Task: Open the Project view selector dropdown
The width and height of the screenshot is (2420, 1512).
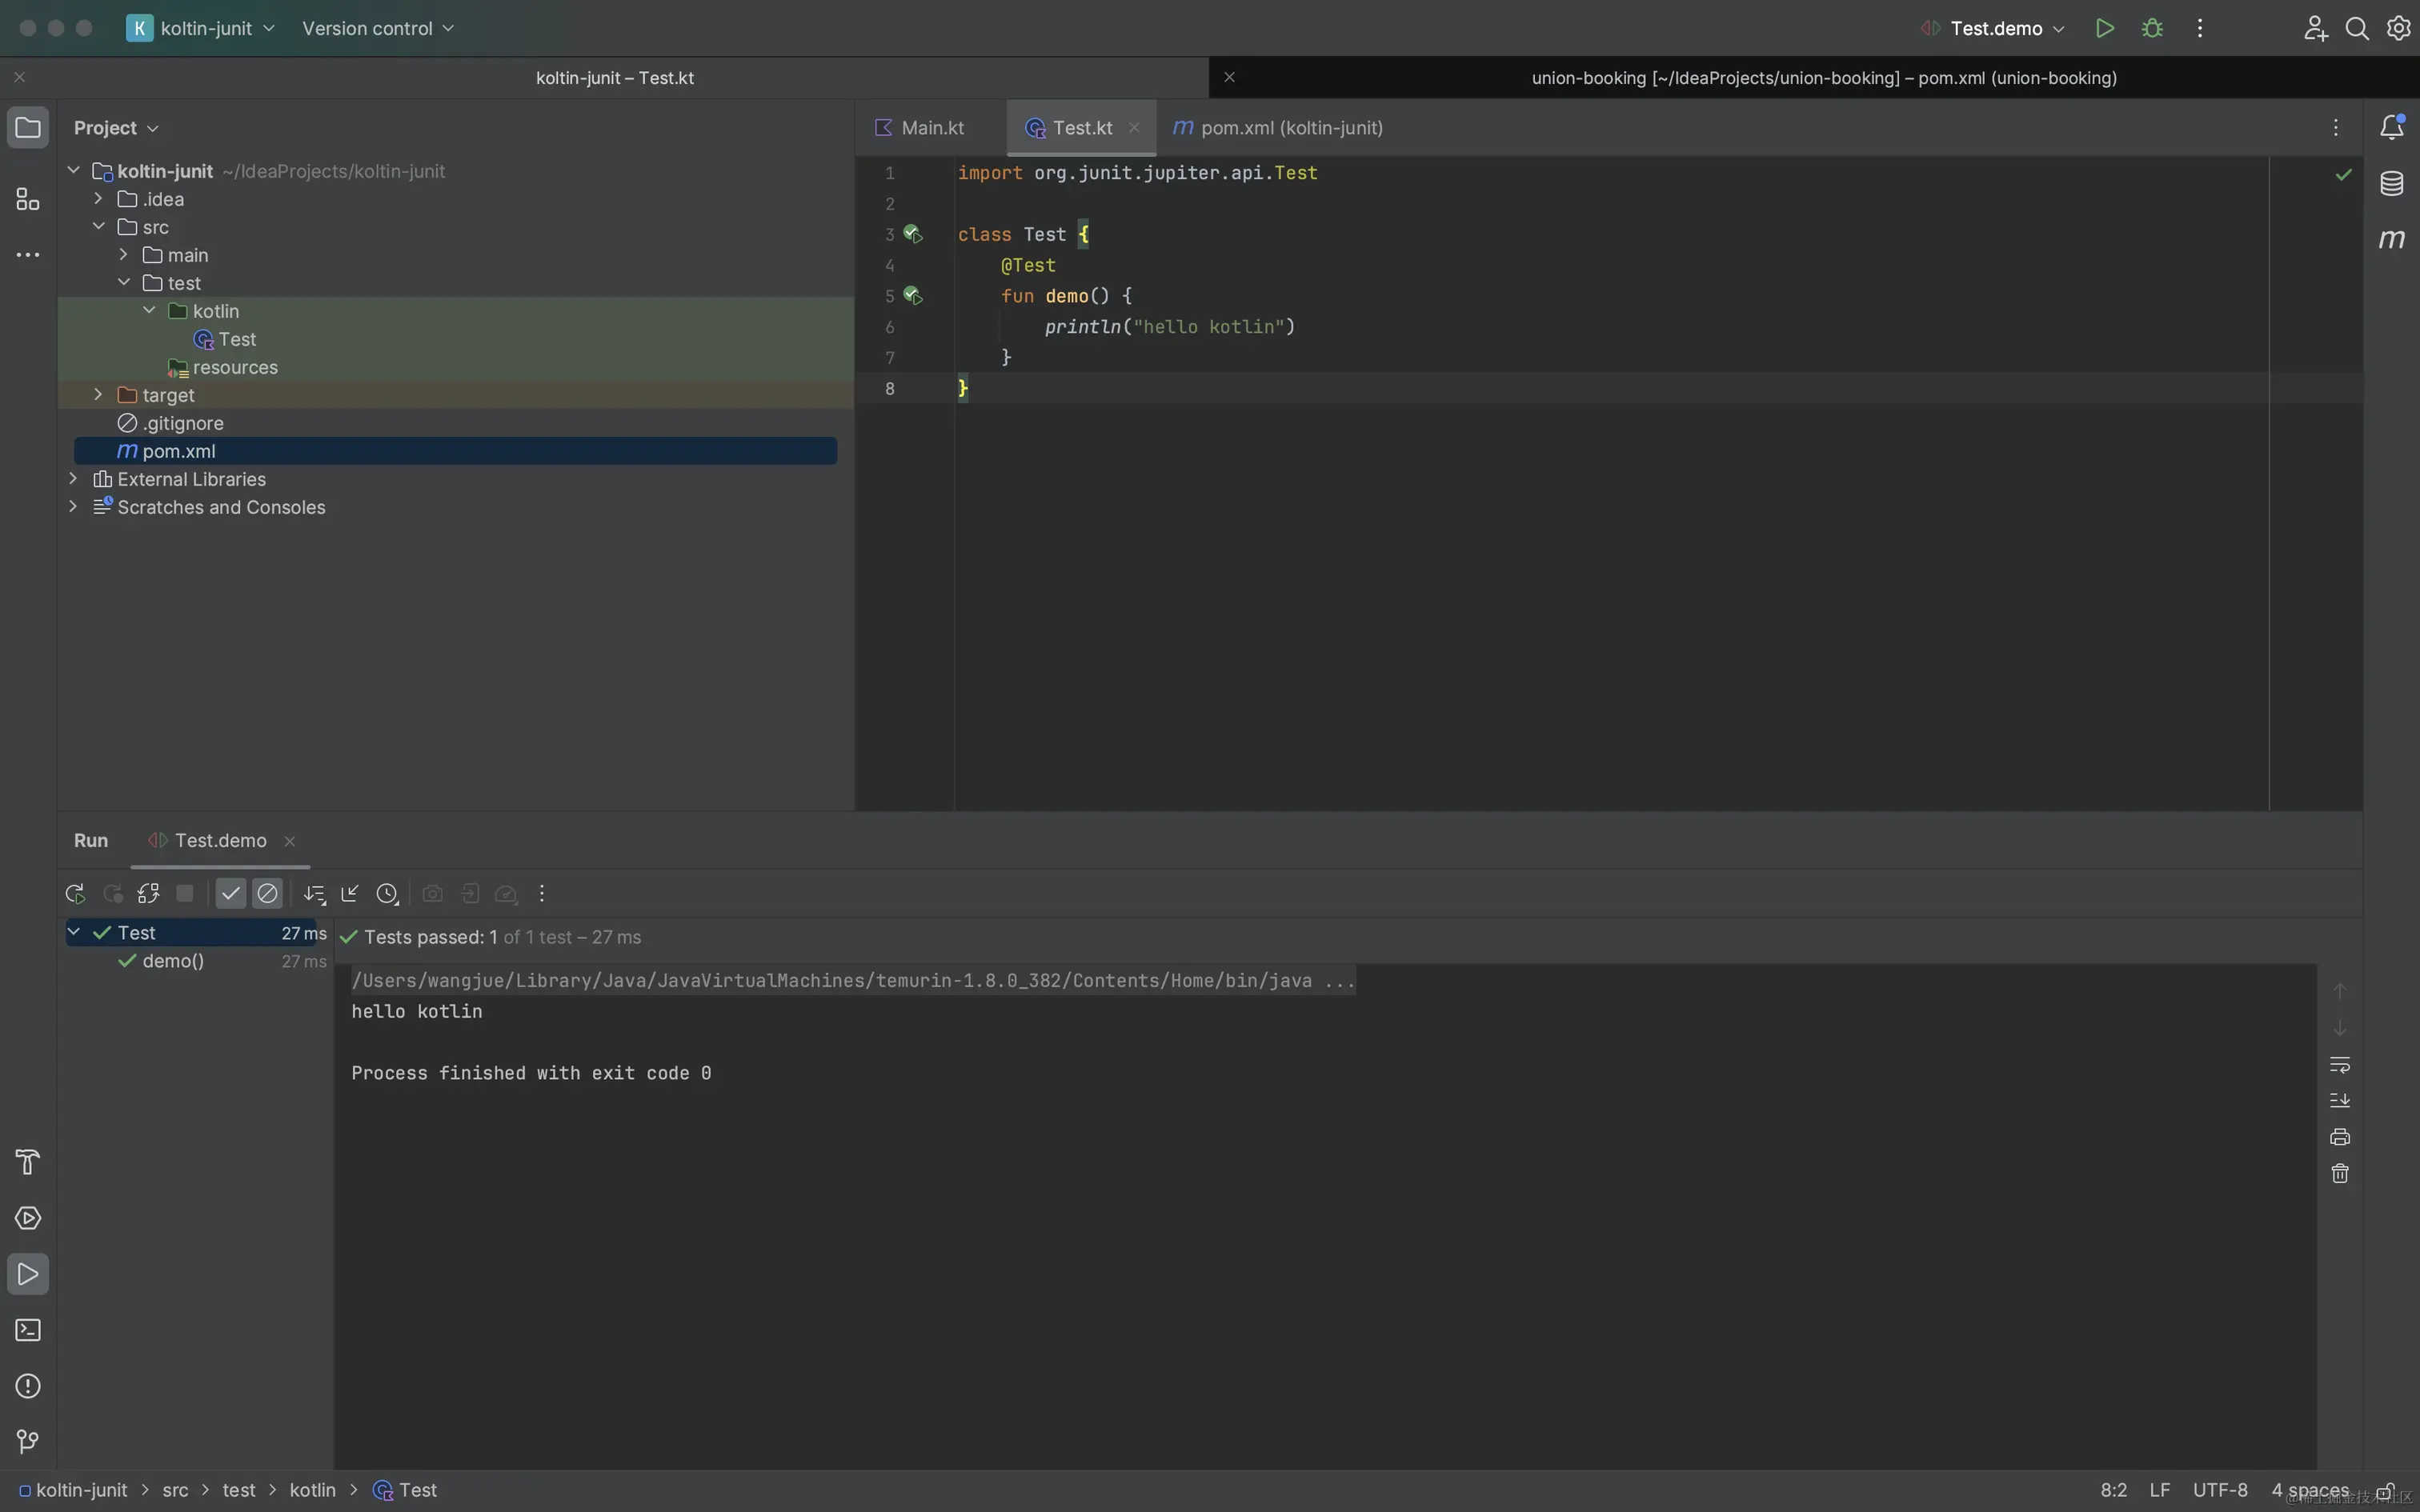Action: point(116,128)
